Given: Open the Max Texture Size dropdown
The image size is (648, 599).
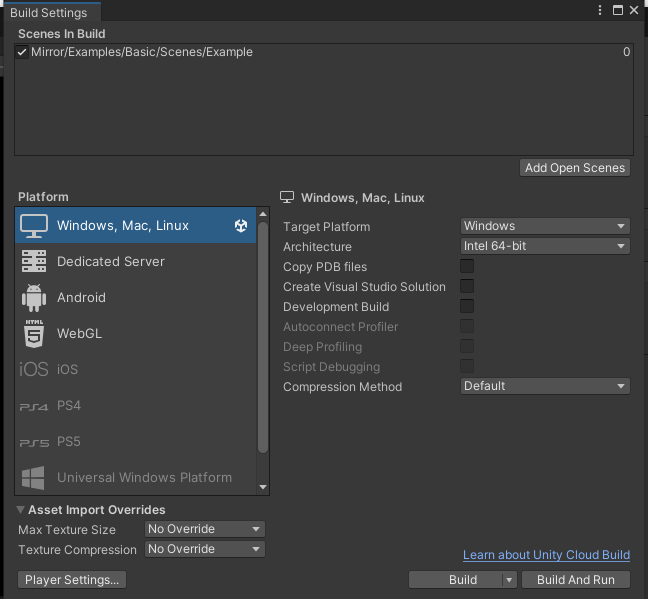Looking at the screenshot, I should pyautogui.click(x=205, y=529).
